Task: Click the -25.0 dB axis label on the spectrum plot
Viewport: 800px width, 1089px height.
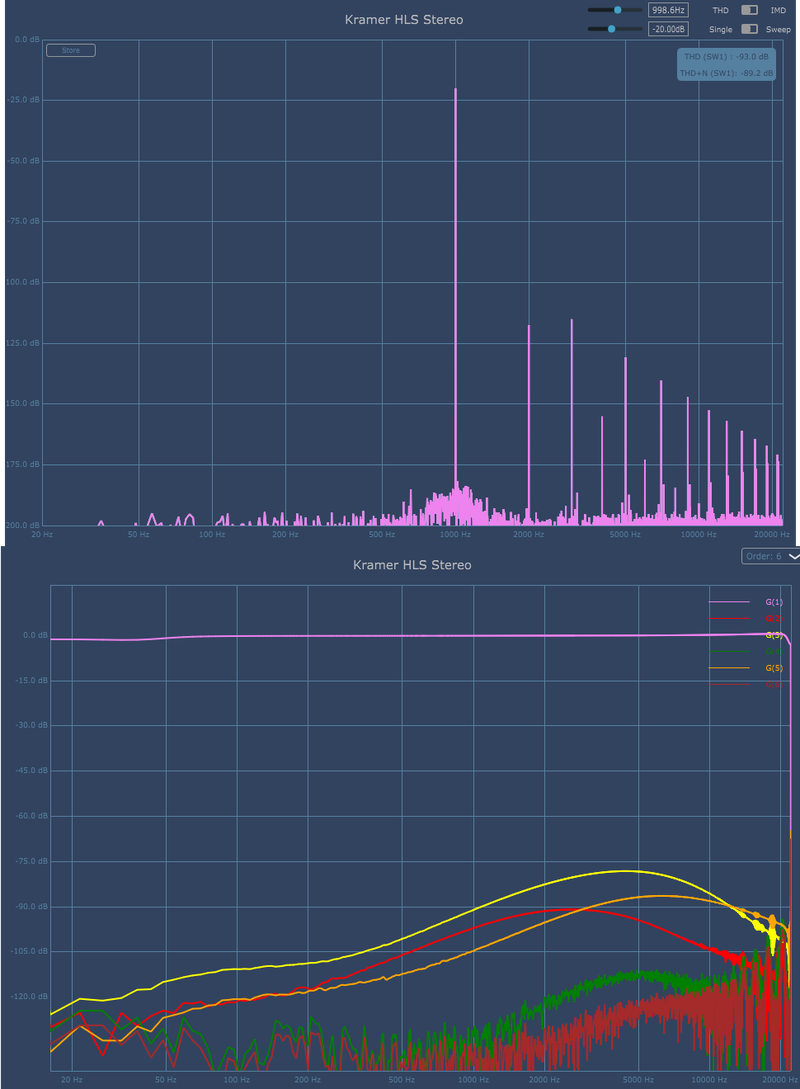Action: tap(24, 100)
